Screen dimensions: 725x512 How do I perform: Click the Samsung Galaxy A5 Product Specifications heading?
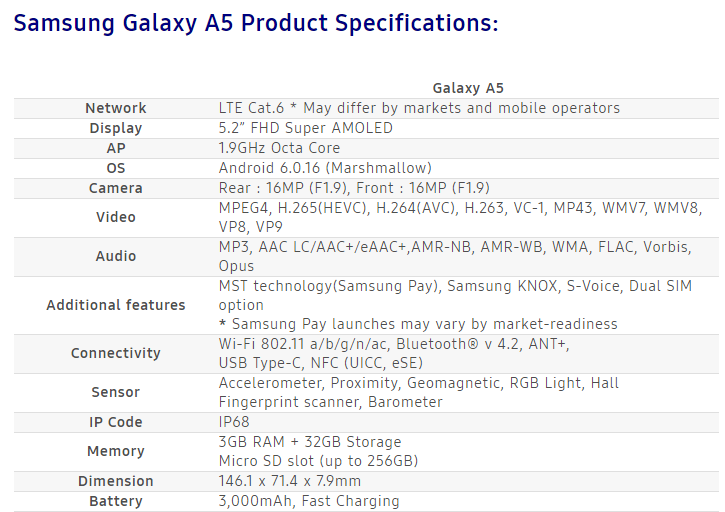click(x=256, y=23)
